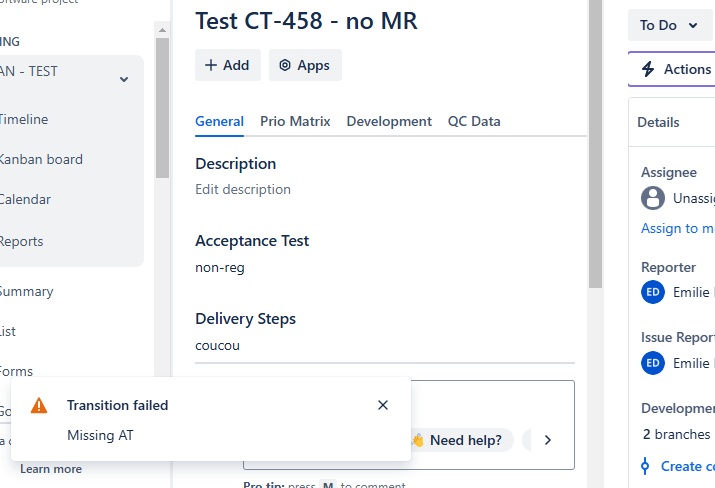715x488 pixels.
Task: Click the Missing AT error message
Action: click(x=100, y=435)
